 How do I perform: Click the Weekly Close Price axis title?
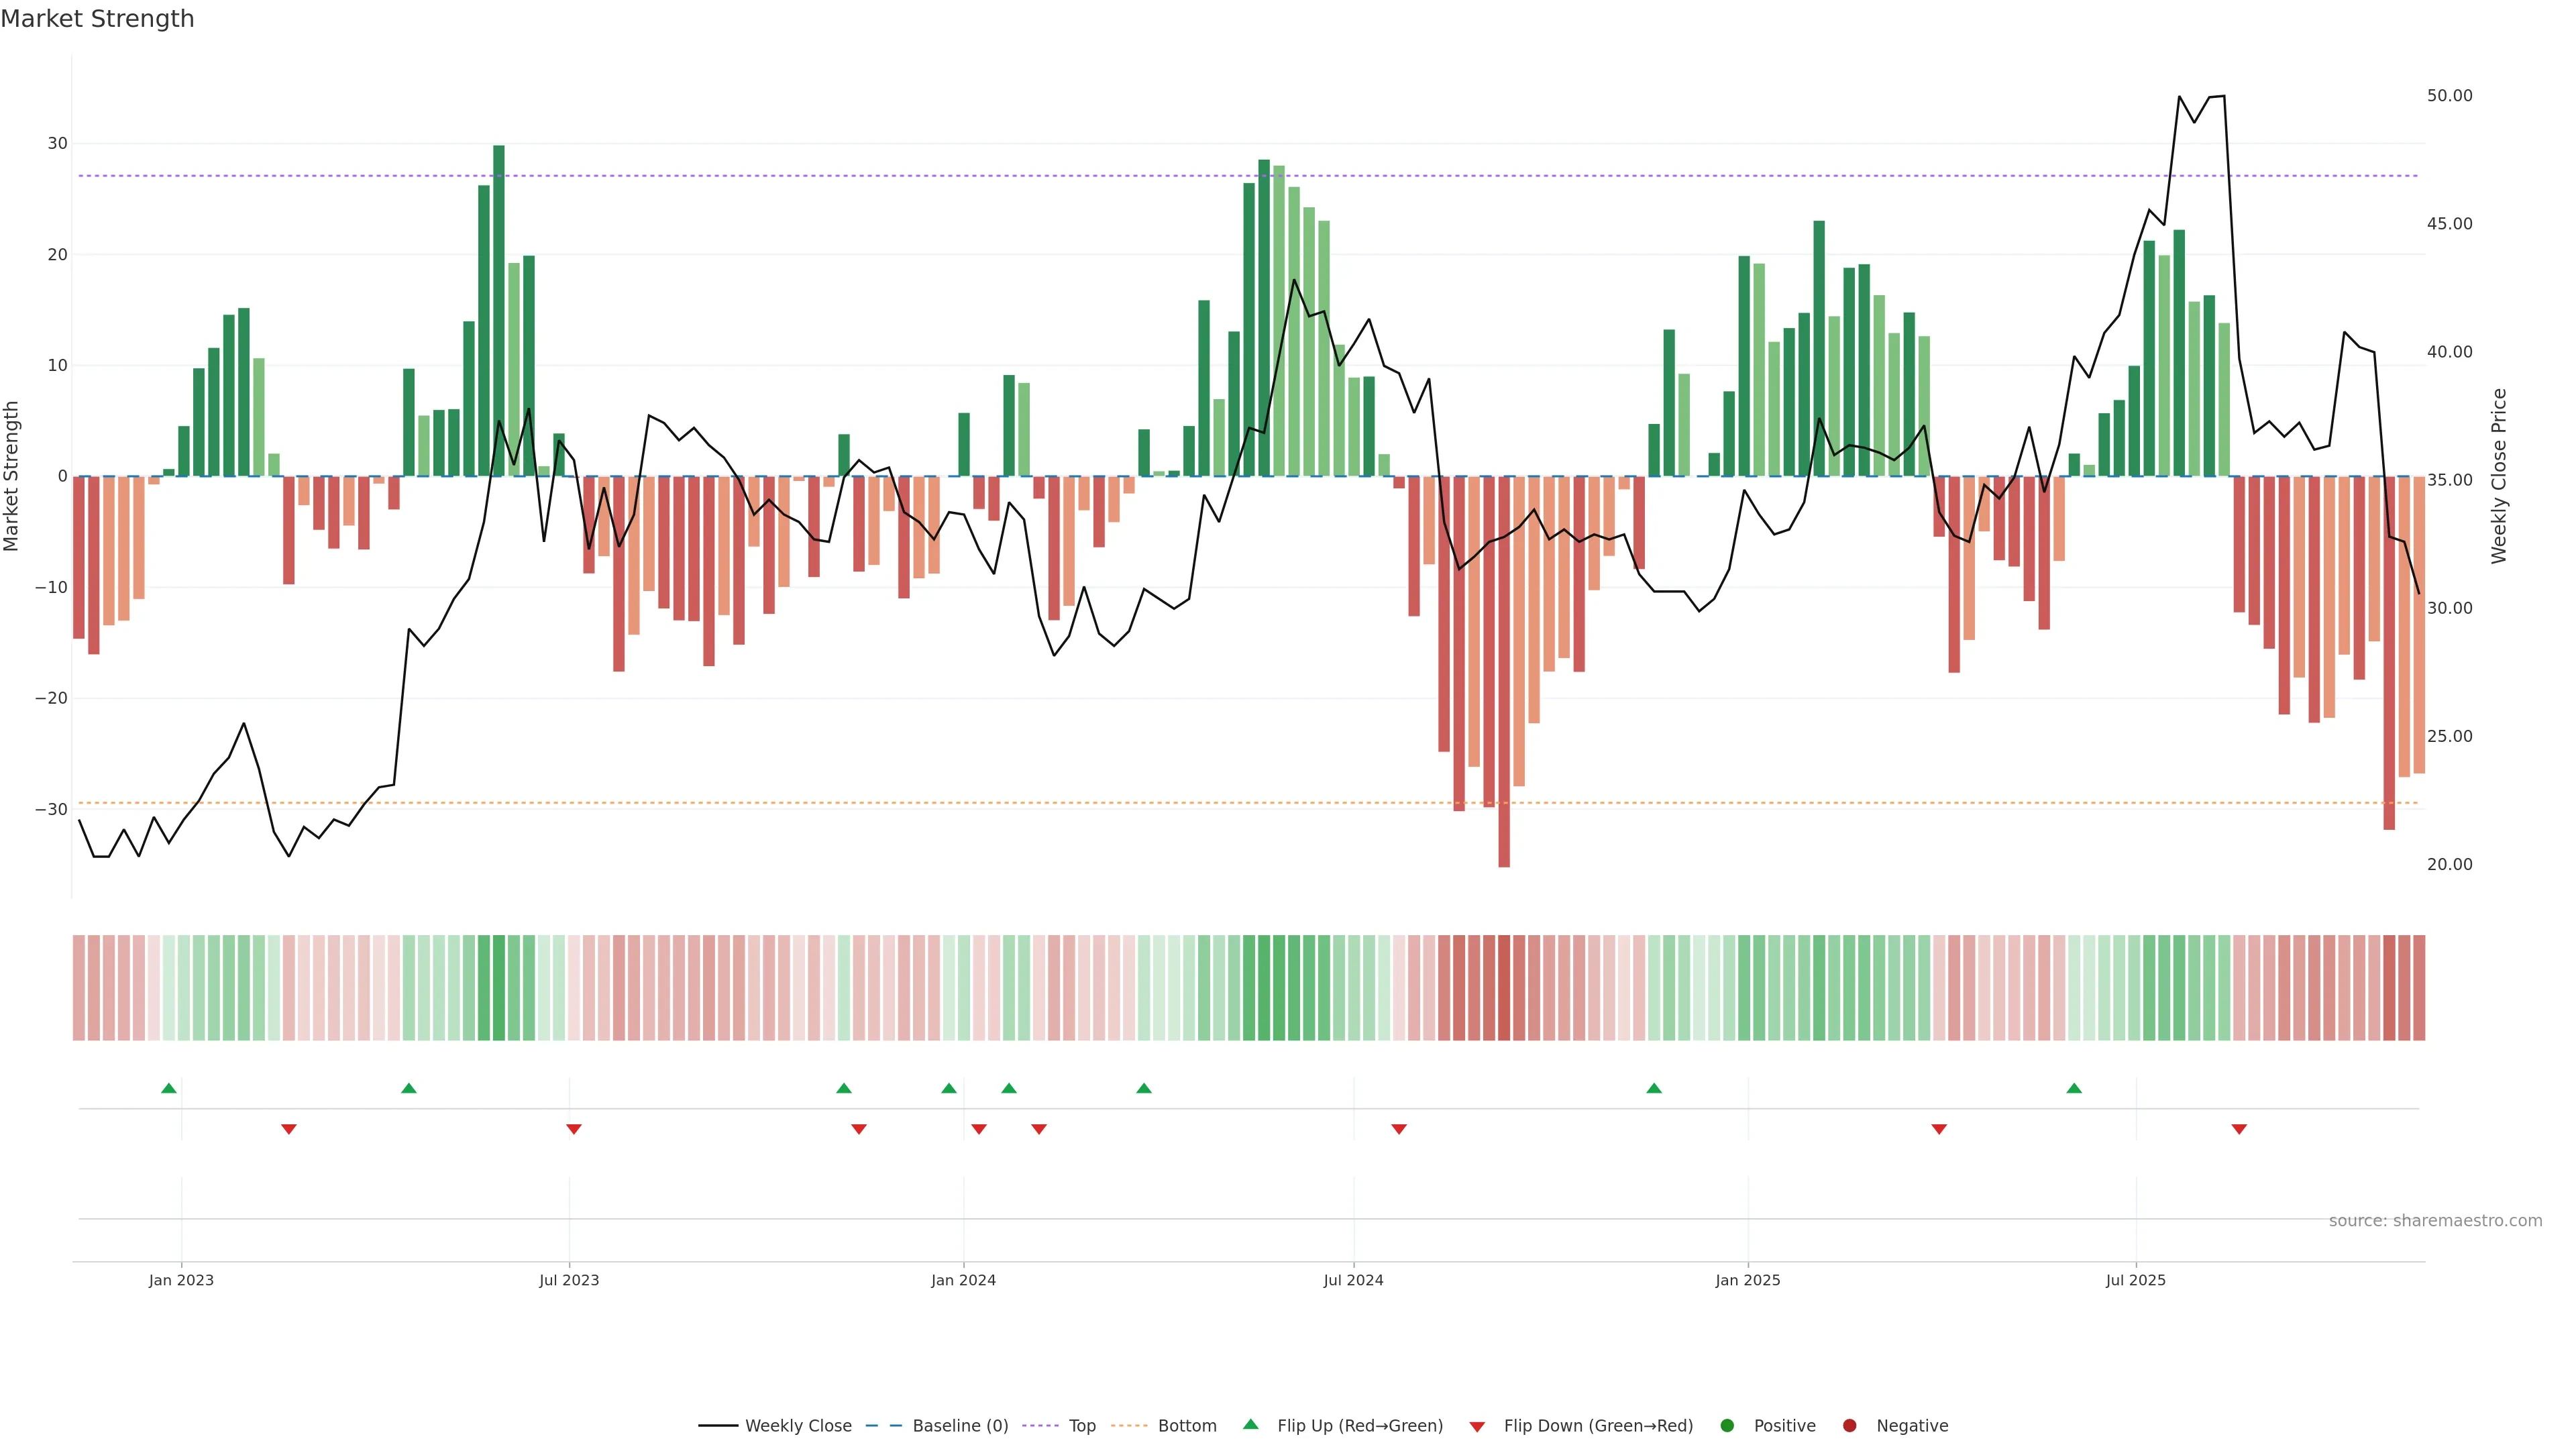click(x=2499, y=476)
